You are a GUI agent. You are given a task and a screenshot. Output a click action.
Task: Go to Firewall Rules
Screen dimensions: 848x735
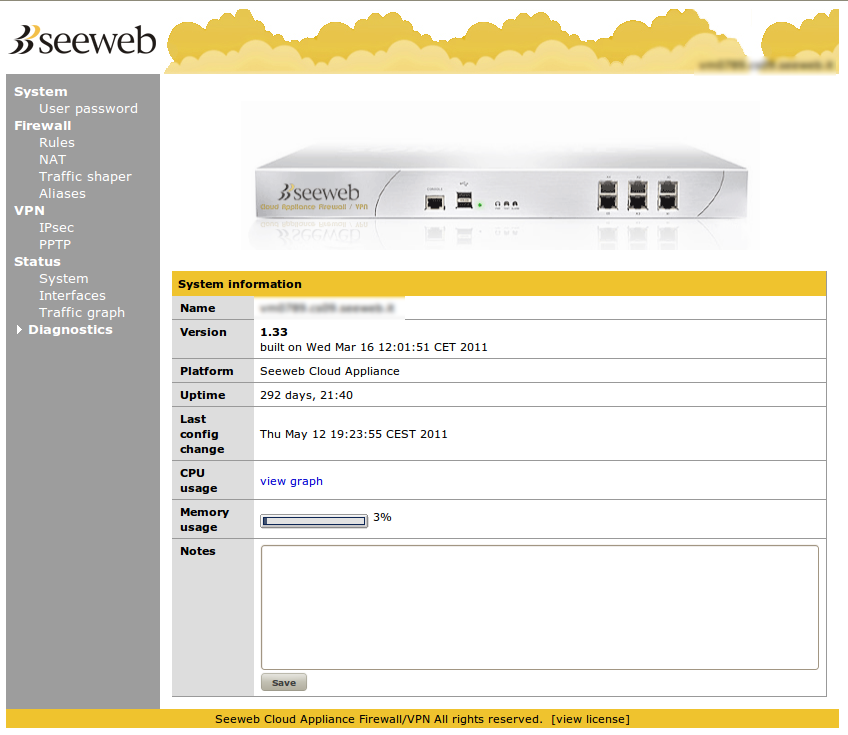pos(57,143)
